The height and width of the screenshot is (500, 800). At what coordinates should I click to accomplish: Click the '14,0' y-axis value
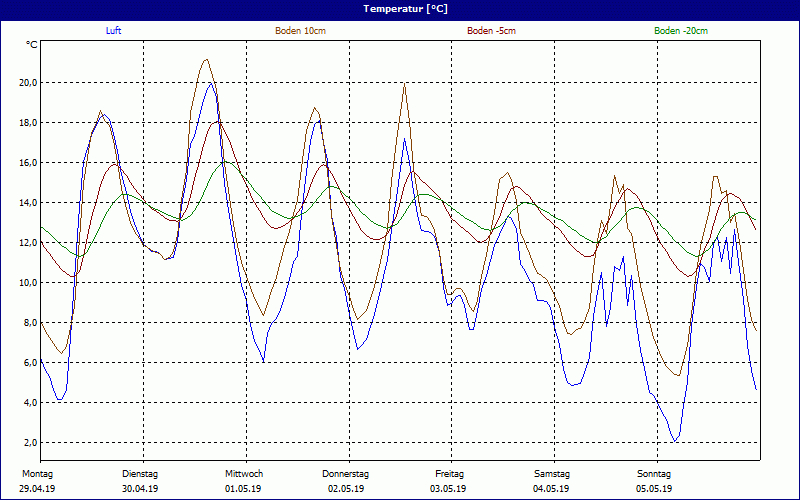click(28, 203)
